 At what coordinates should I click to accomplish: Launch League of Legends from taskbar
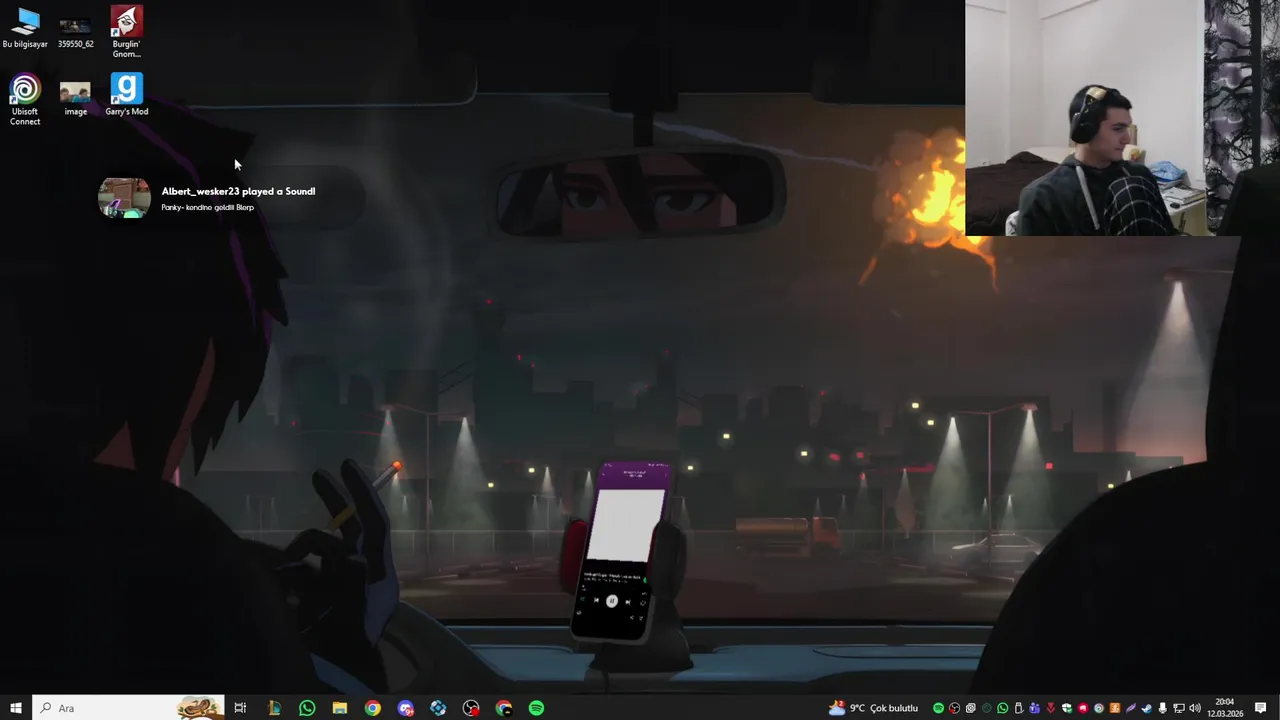pos(274,708)
